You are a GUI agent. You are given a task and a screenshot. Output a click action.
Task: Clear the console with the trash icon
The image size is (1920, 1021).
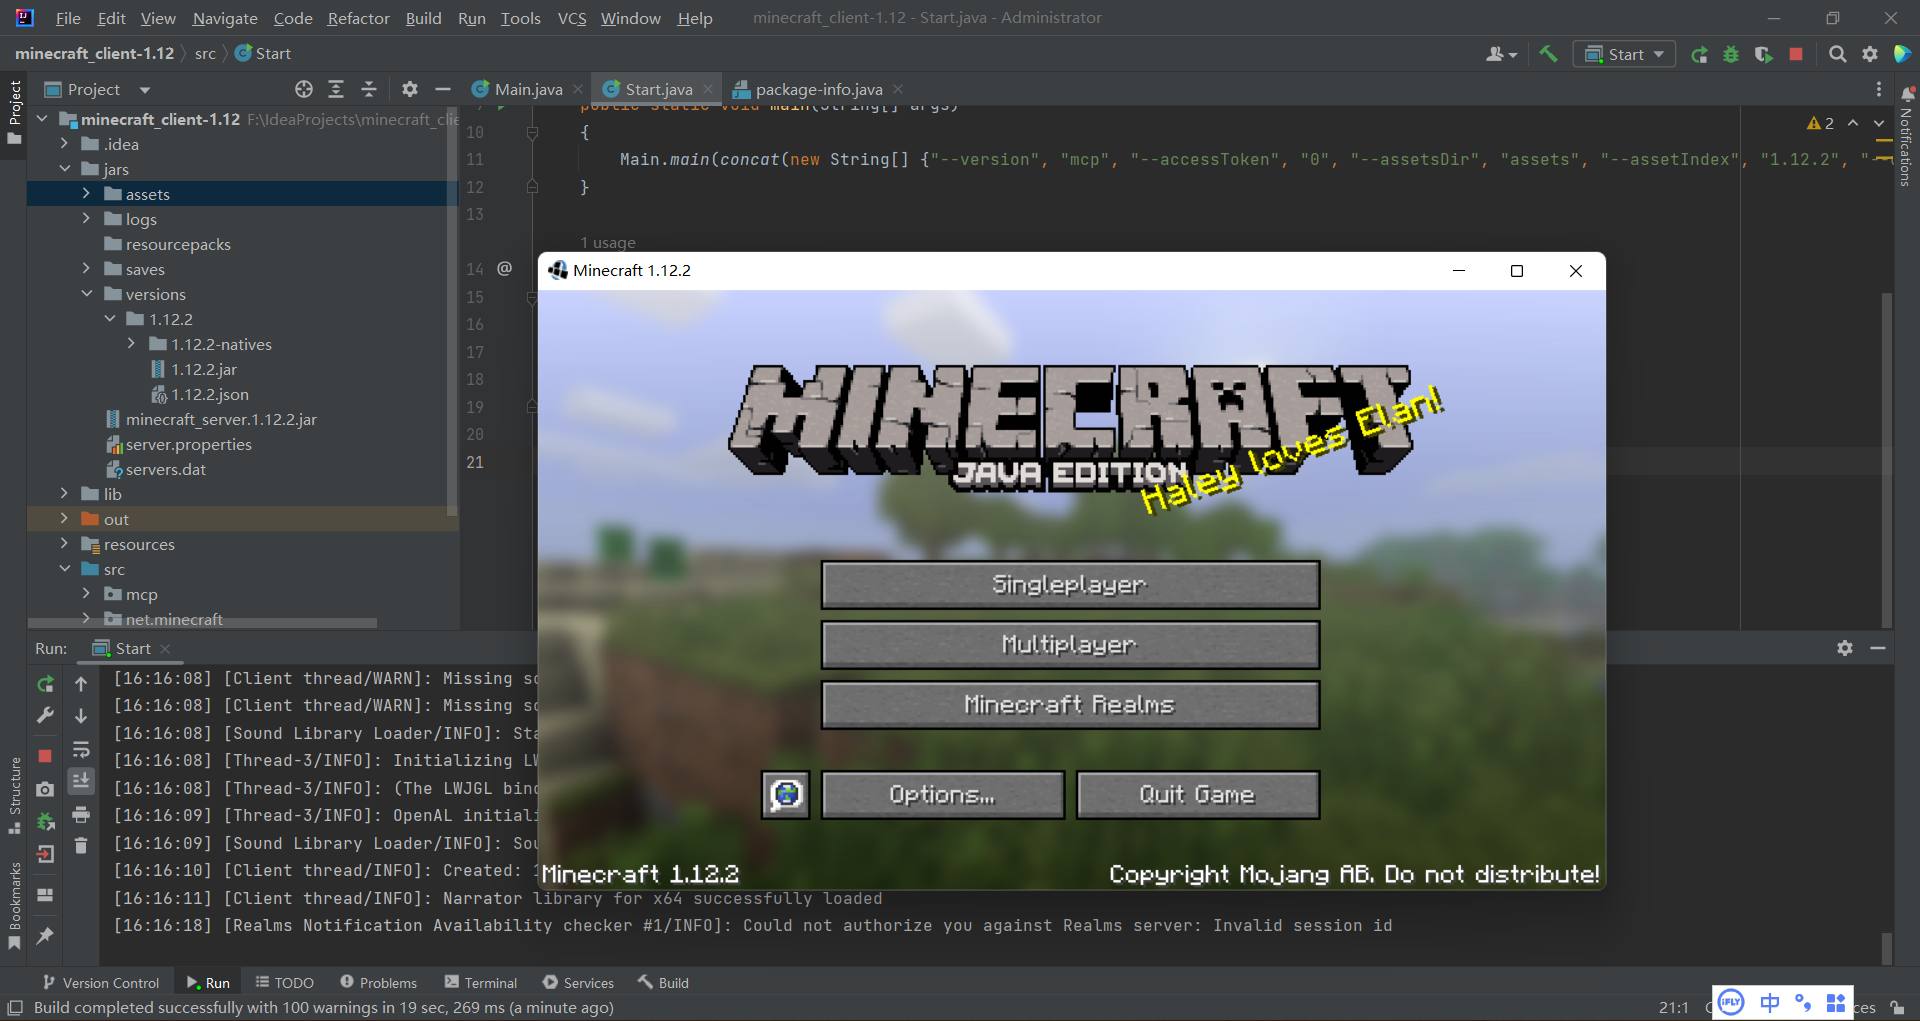click(x=81, y=846)
